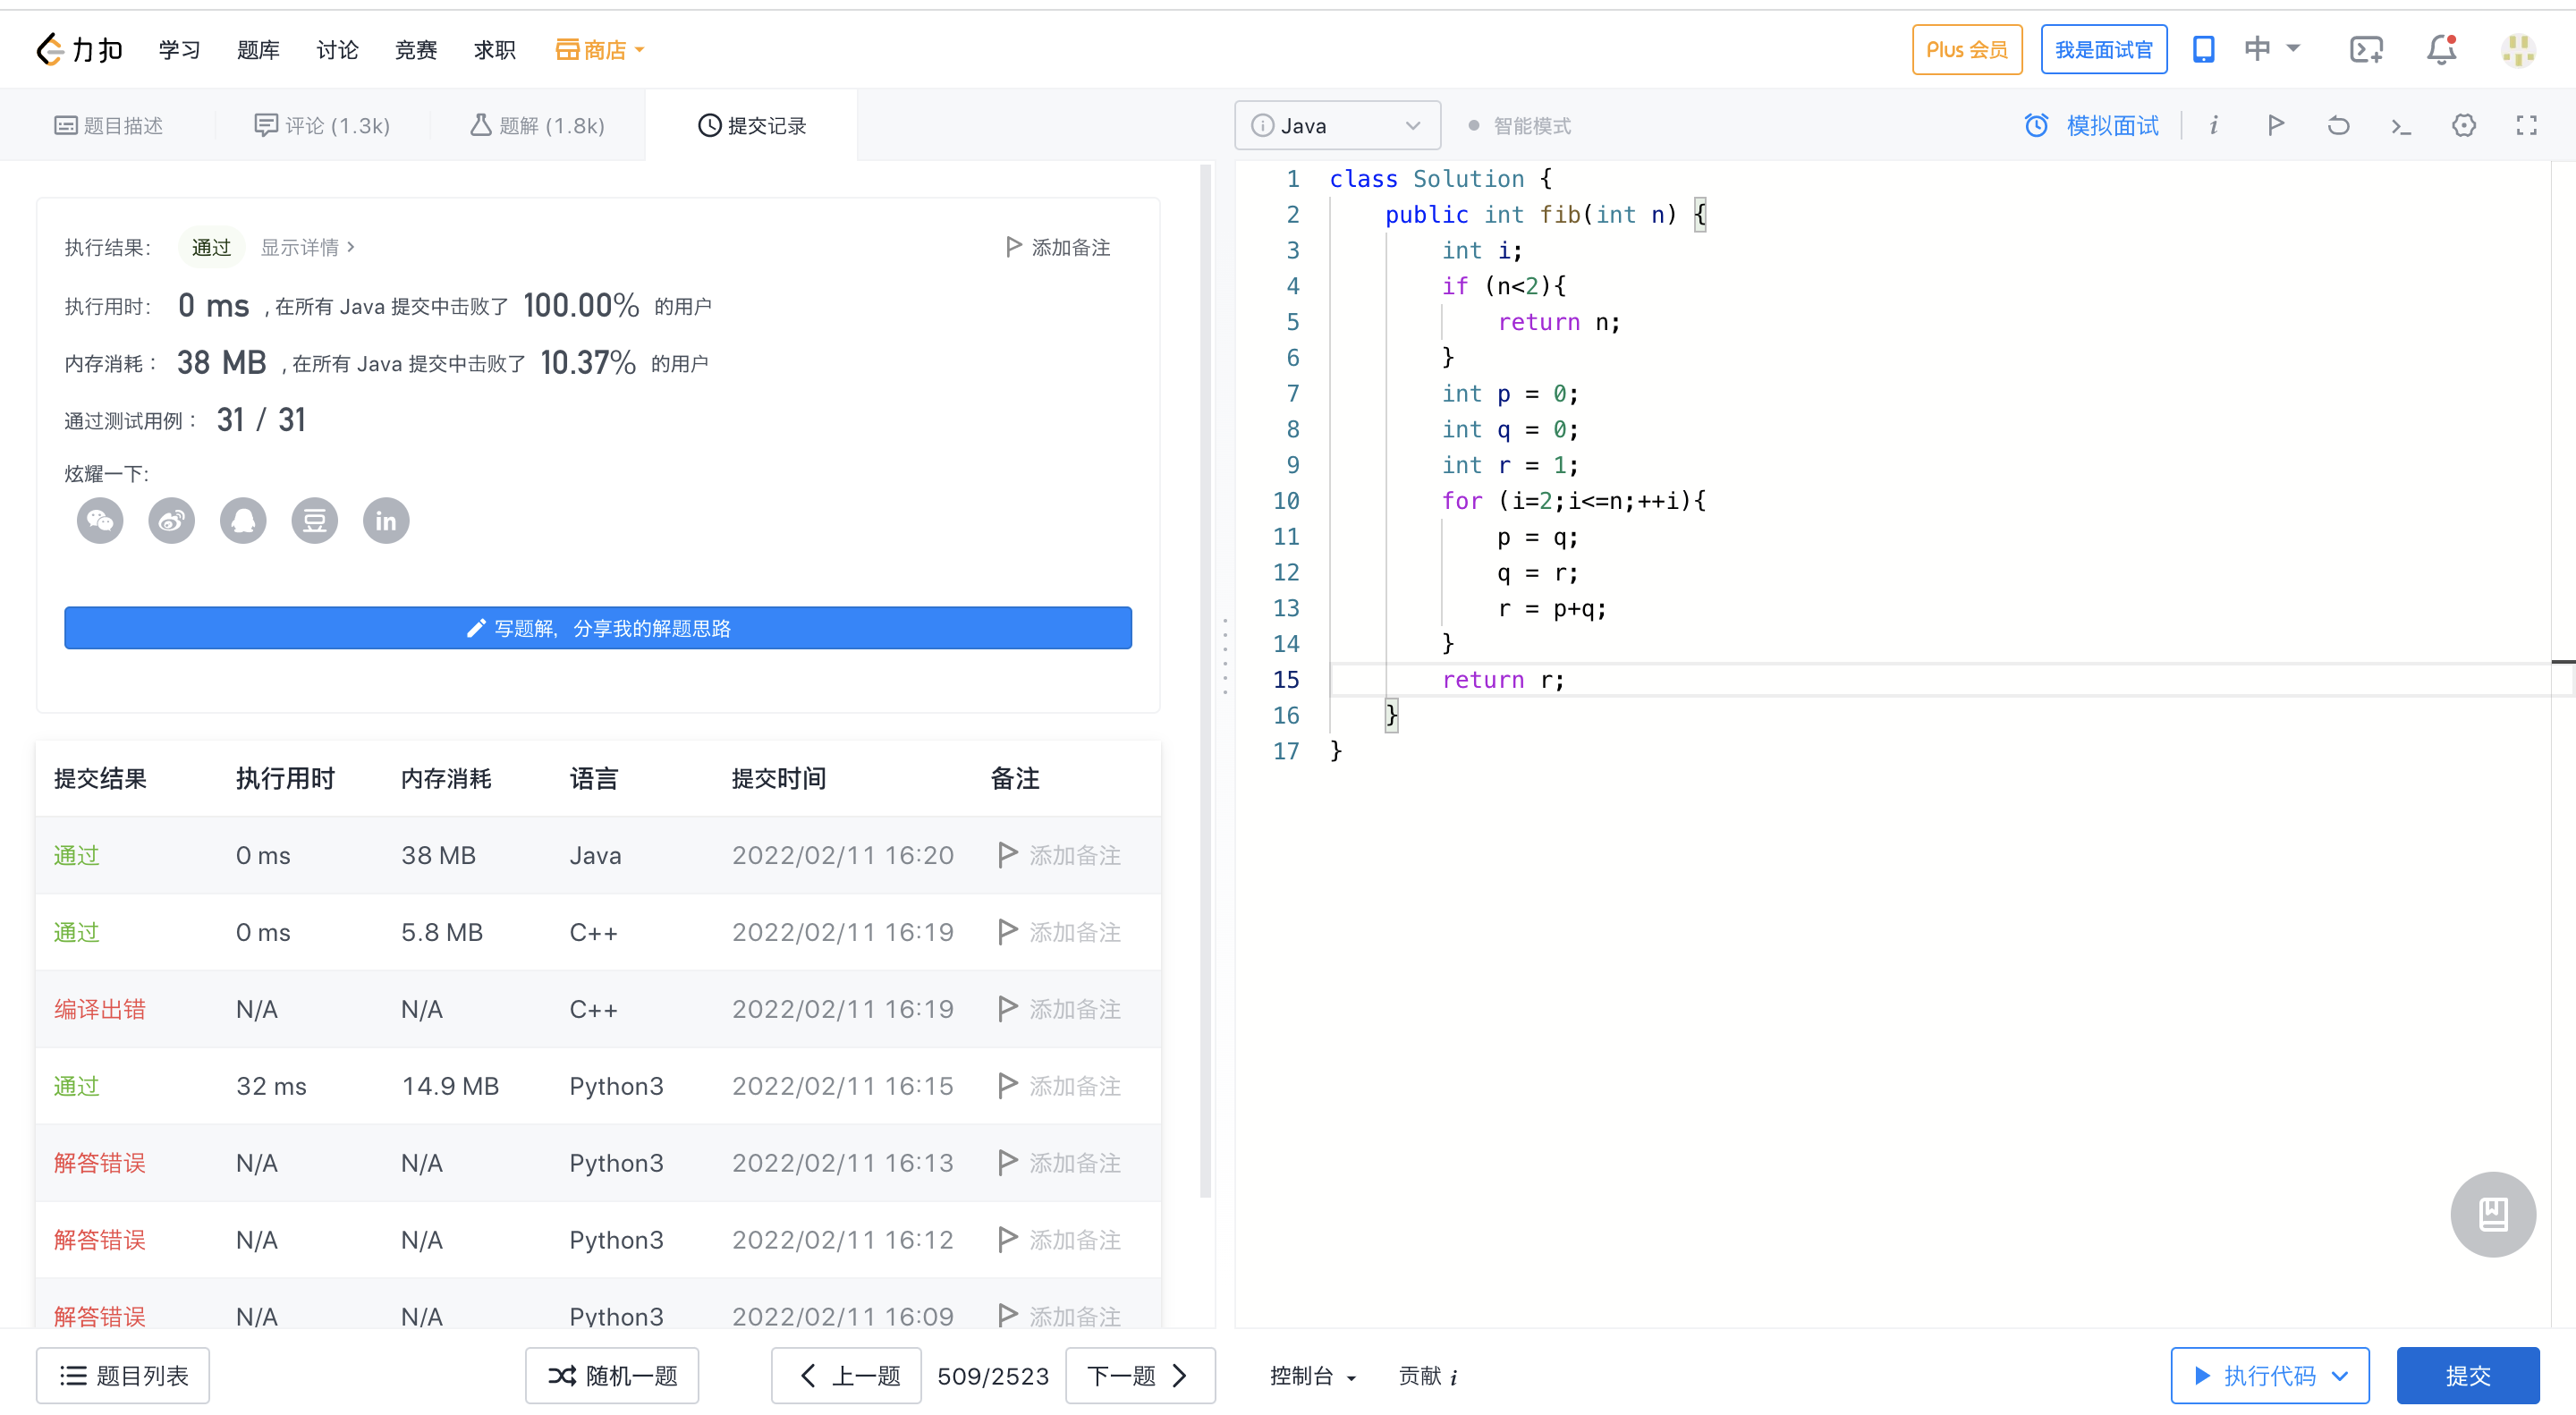The height and width of the screenshot is (1415, 2576).
Task: Open 讨论 discussion menu
Action: [337, 49]
